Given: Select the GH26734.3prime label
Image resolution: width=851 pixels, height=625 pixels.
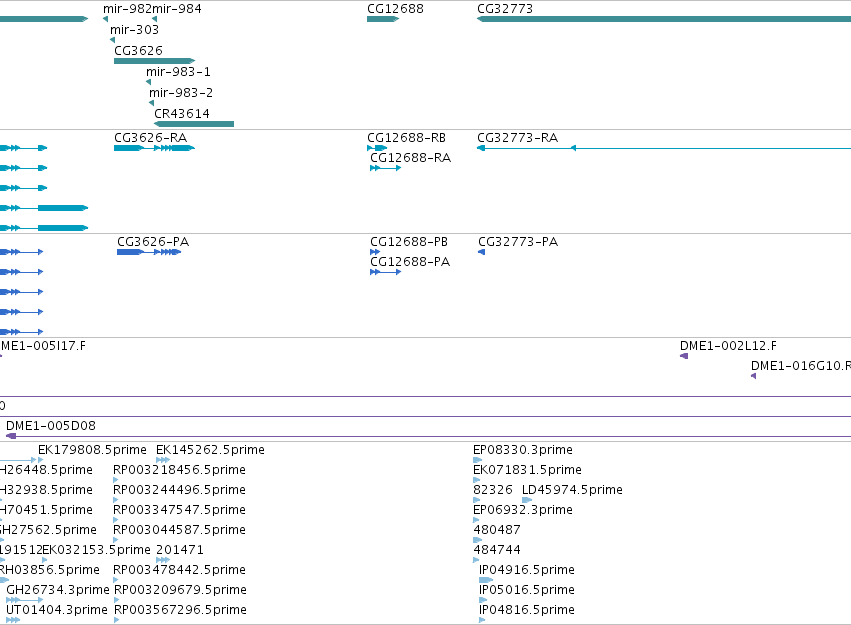Looking at the screenshot, I should pyautogui.click(x=58, y=590).
